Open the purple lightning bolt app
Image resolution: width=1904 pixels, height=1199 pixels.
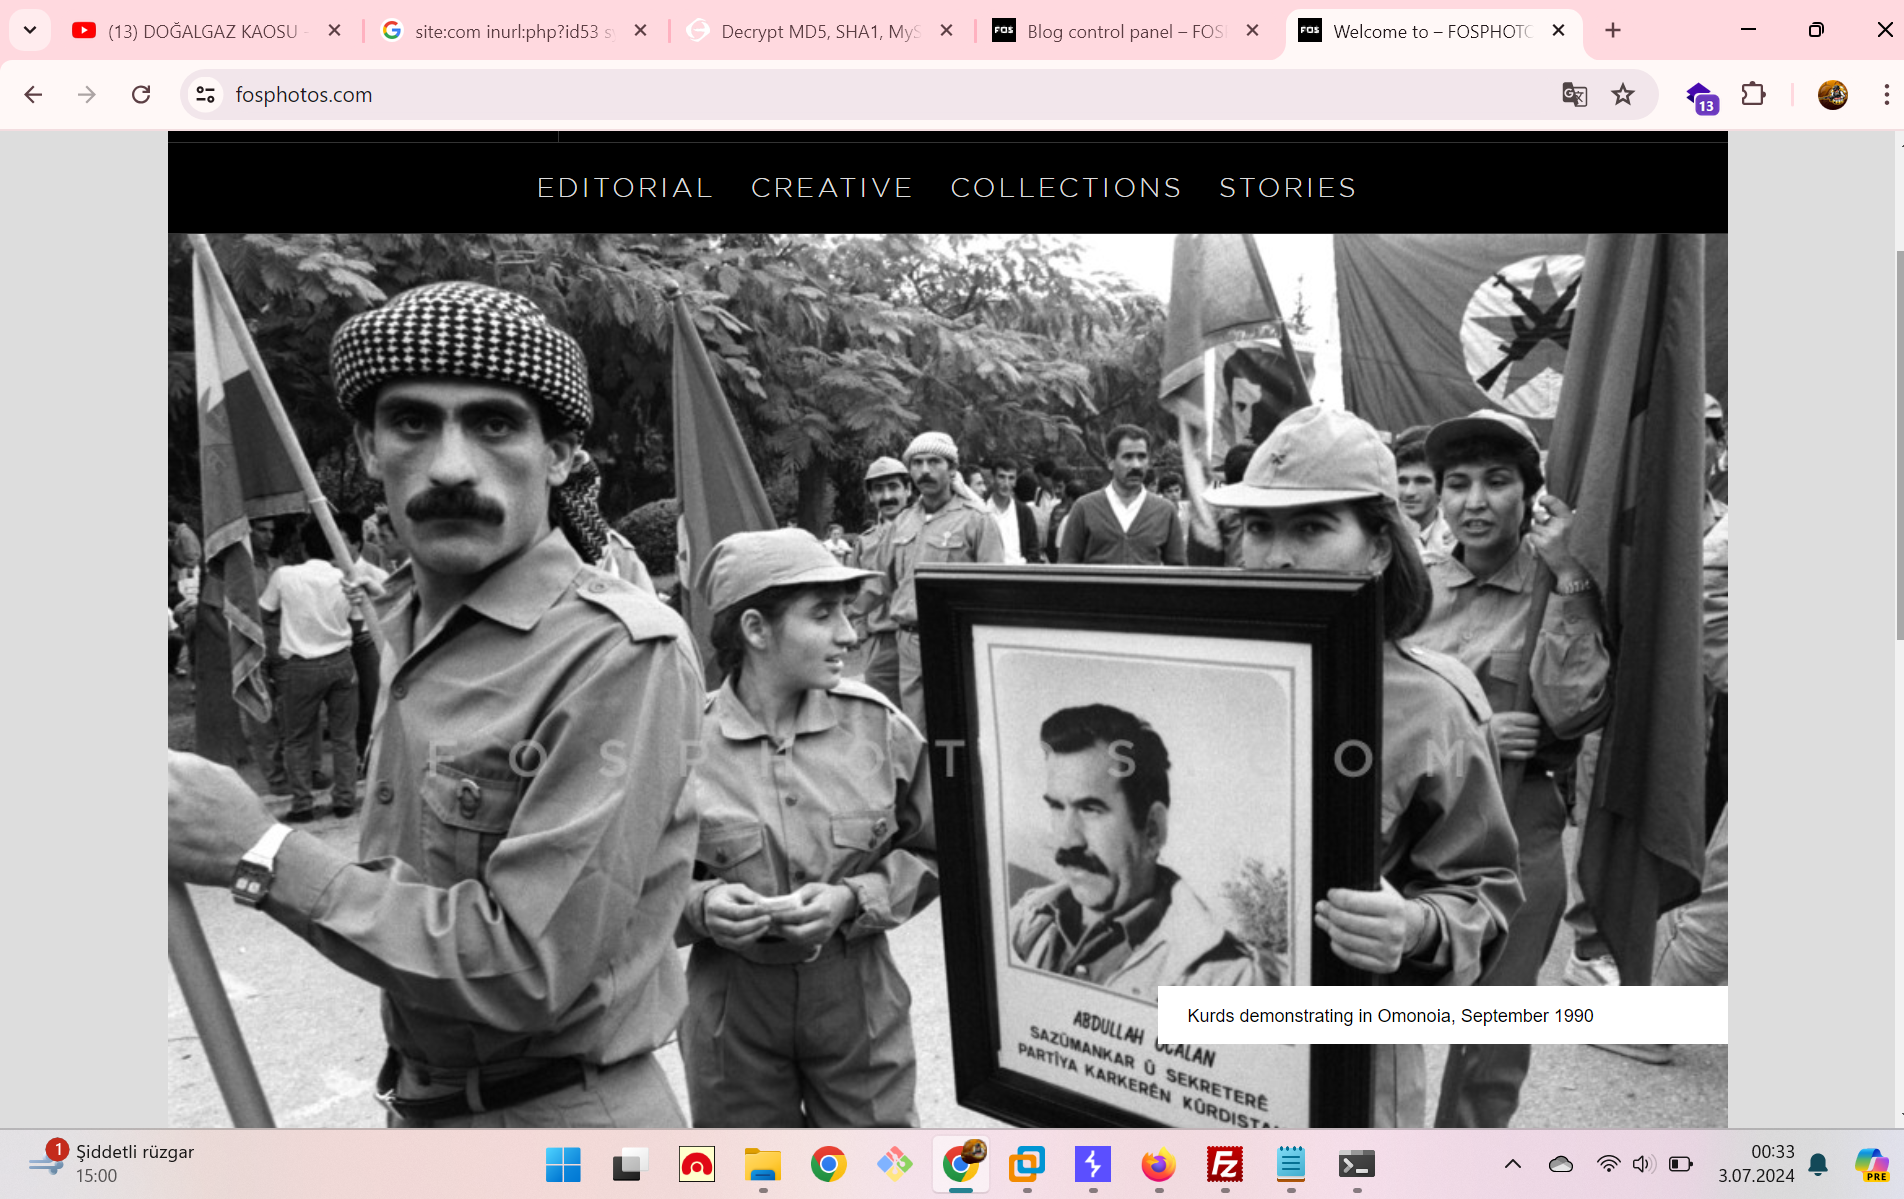pos(1093,1164)
